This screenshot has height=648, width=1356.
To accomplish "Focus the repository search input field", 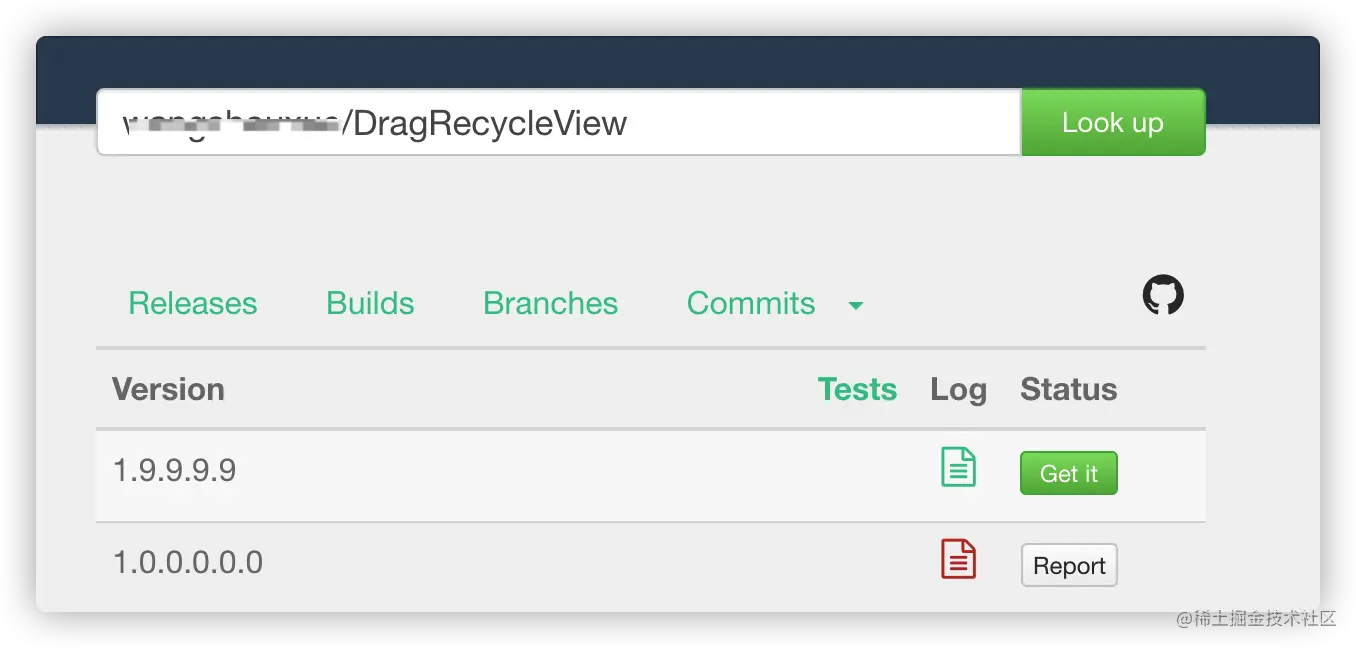I will click(x=558, y=123).
